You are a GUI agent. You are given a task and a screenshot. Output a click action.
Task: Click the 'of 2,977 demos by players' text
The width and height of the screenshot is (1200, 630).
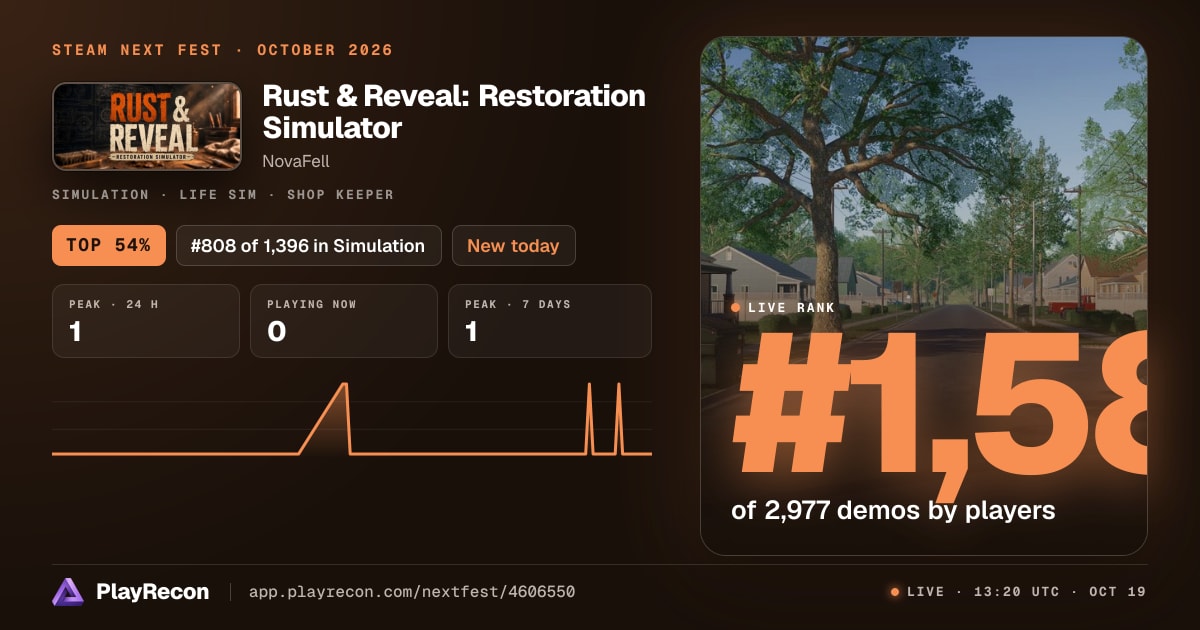click(893, 510)
